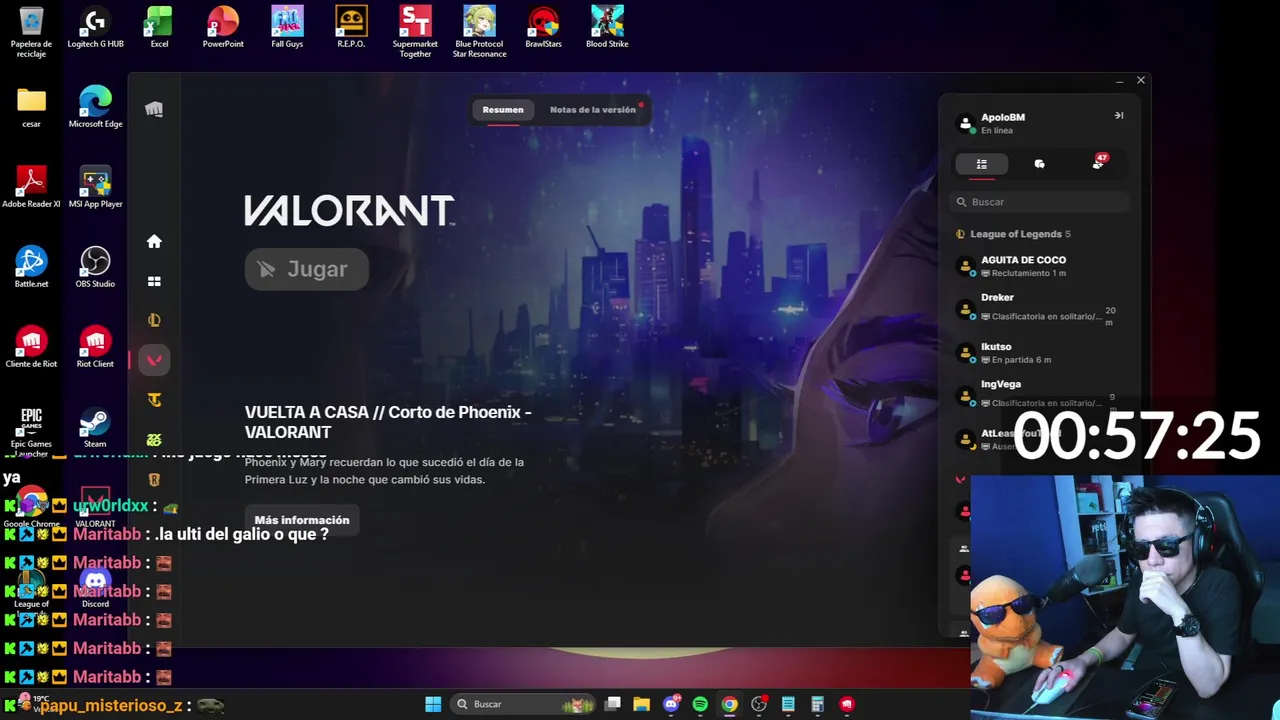Image resolution: width=1280 pixels, height=720 pixels.
Task: Open the VUELTA A CASA news headline
Action: point(388,422)
